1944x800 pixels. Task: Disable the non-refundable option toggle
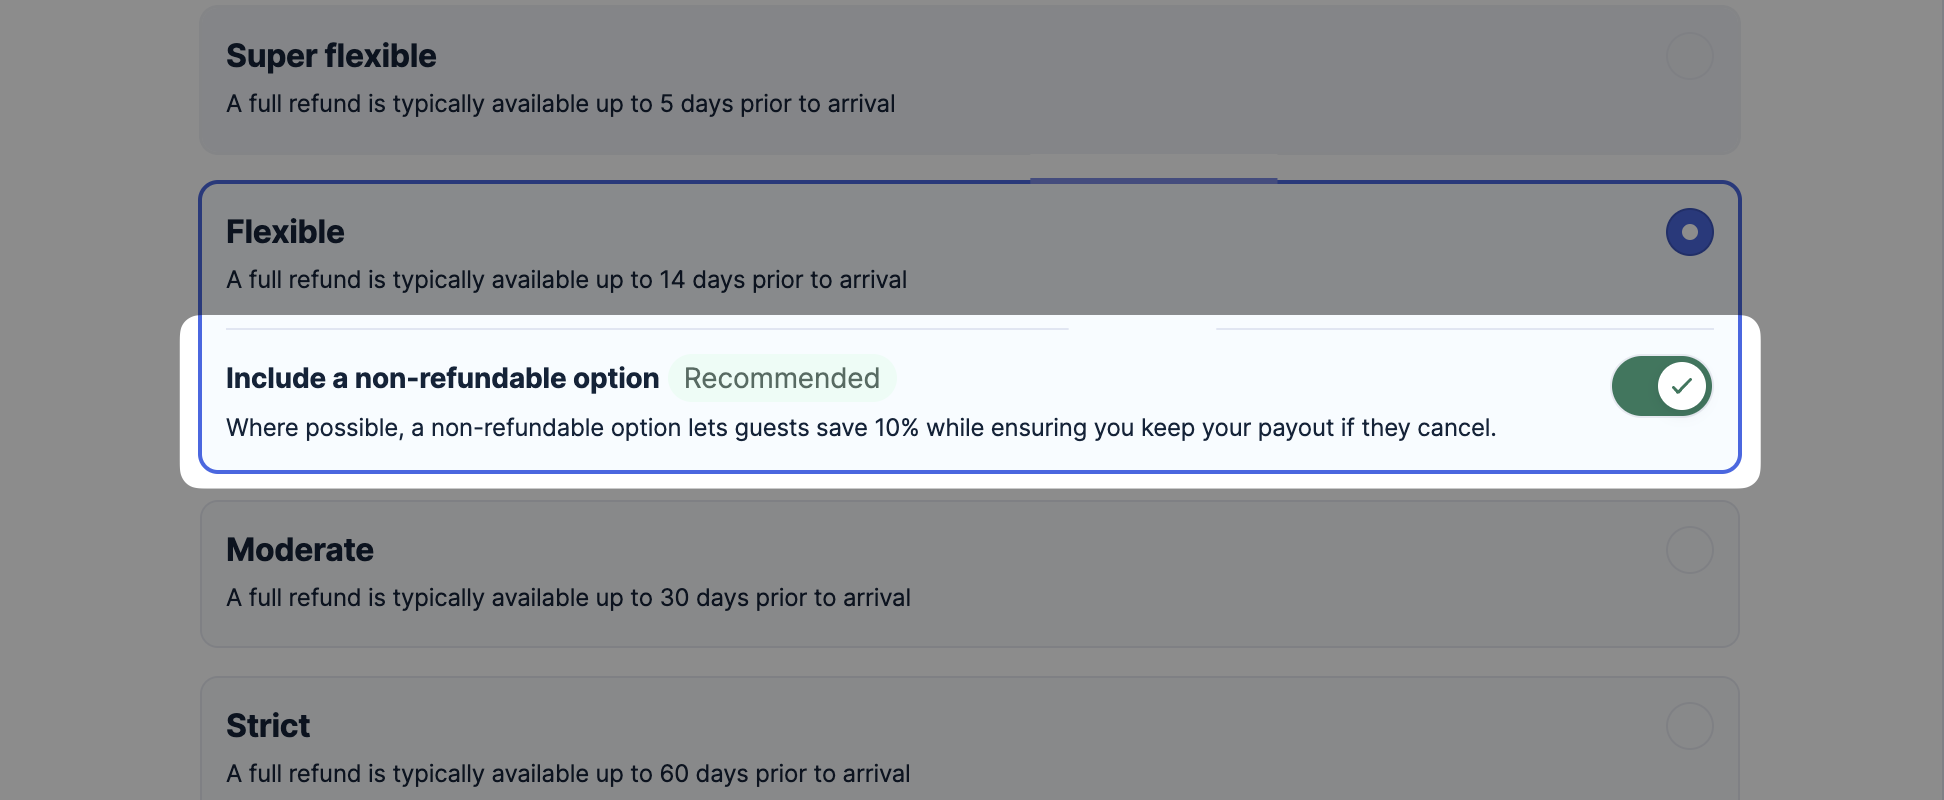(x=1661, y=386)
